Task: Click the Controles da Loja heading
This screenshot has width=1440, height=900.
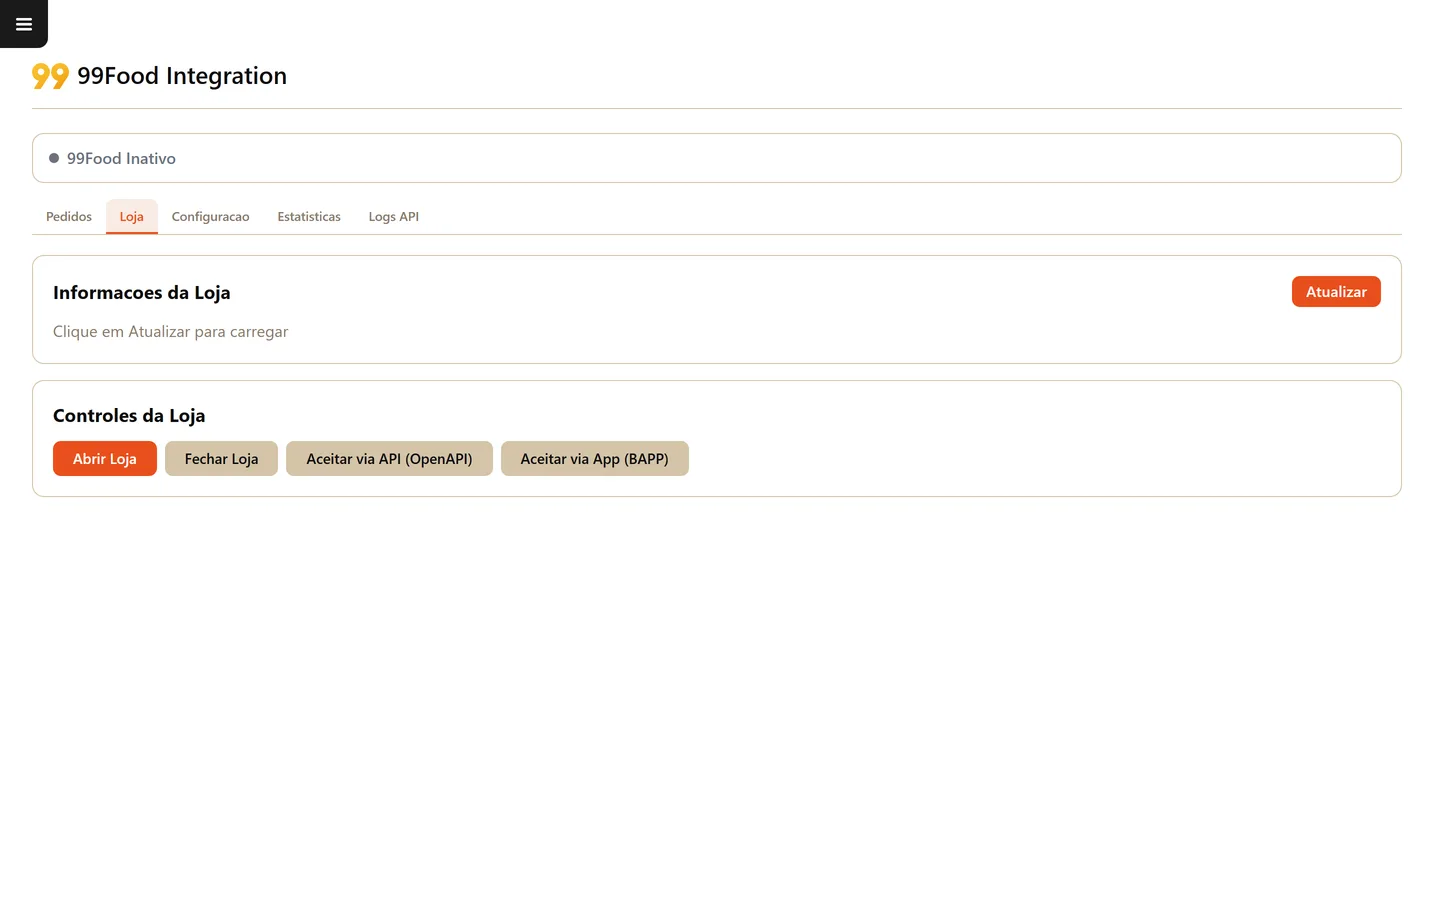Action: pos(129,416)
